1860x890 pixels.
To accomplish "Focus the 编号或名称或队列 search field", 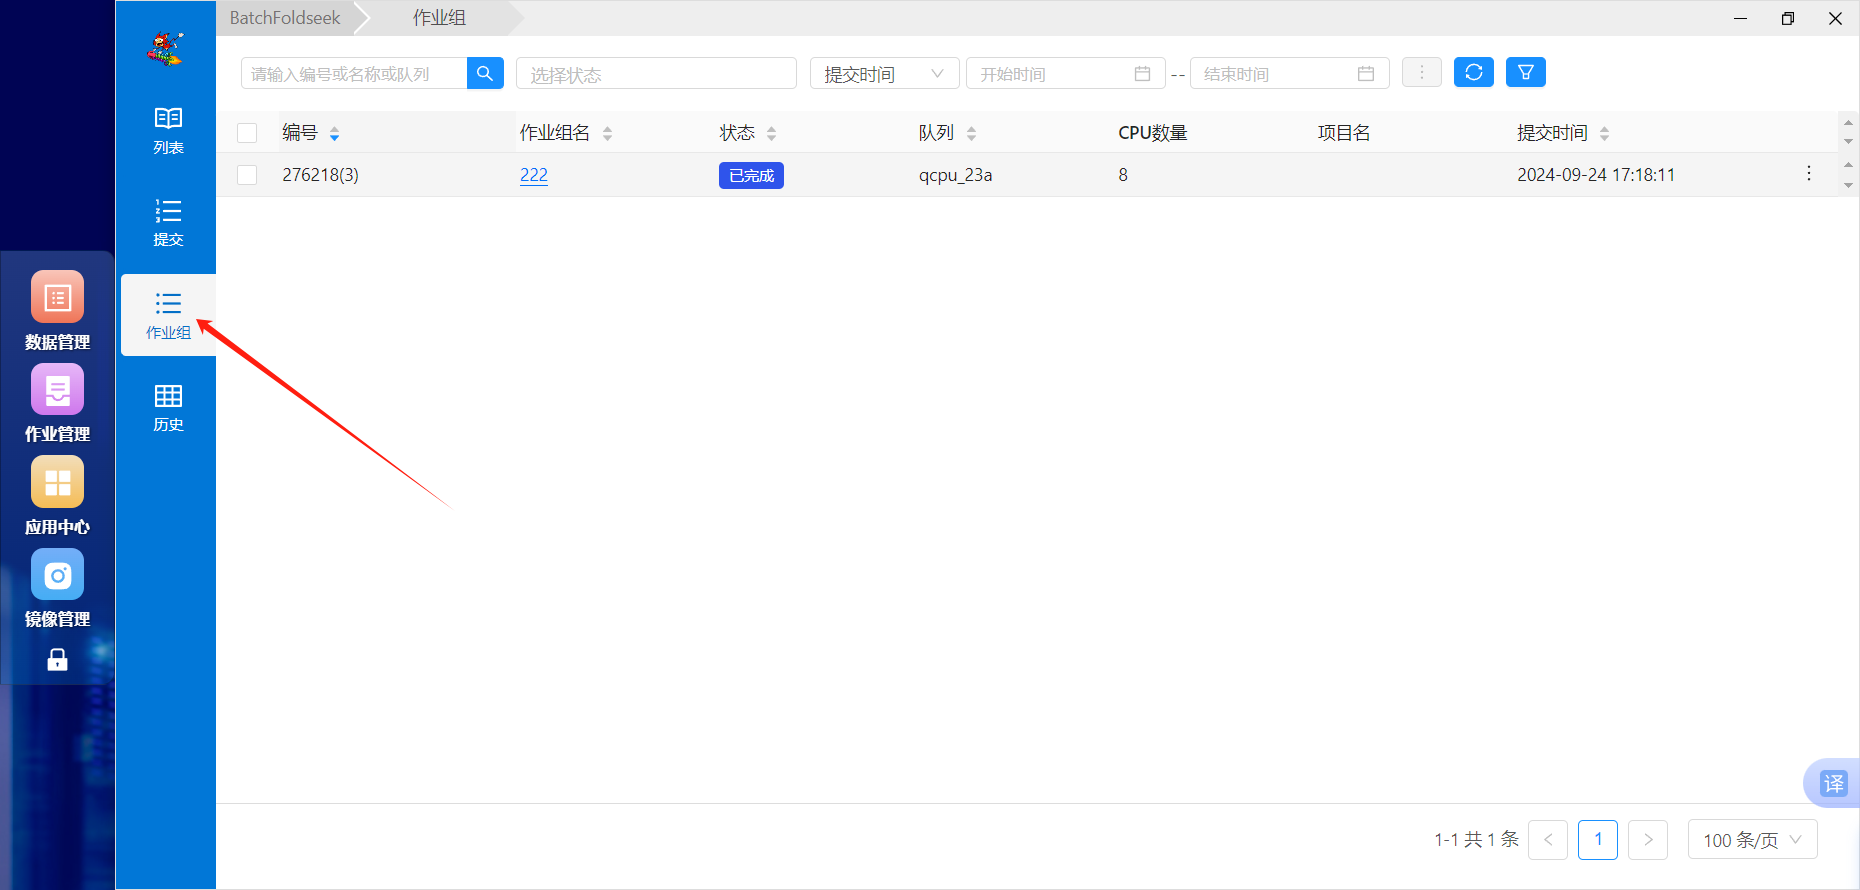I will [x=354, y=73].
